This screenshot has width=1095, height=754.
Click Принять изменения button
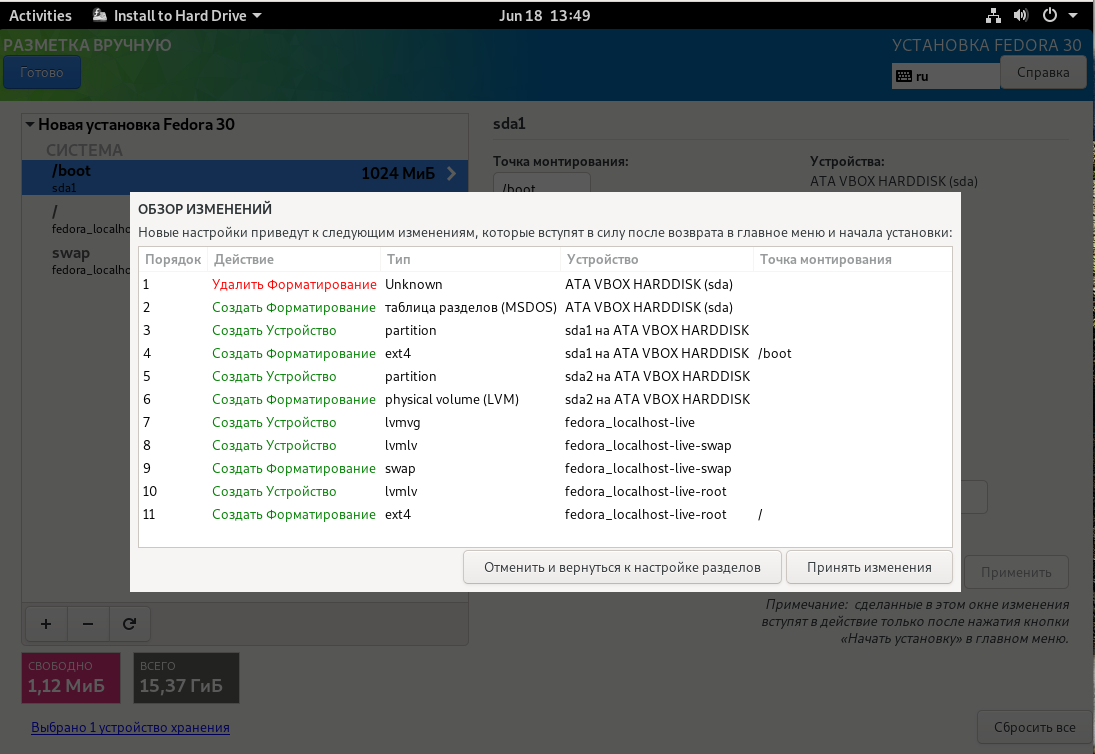tap(869, 567)
